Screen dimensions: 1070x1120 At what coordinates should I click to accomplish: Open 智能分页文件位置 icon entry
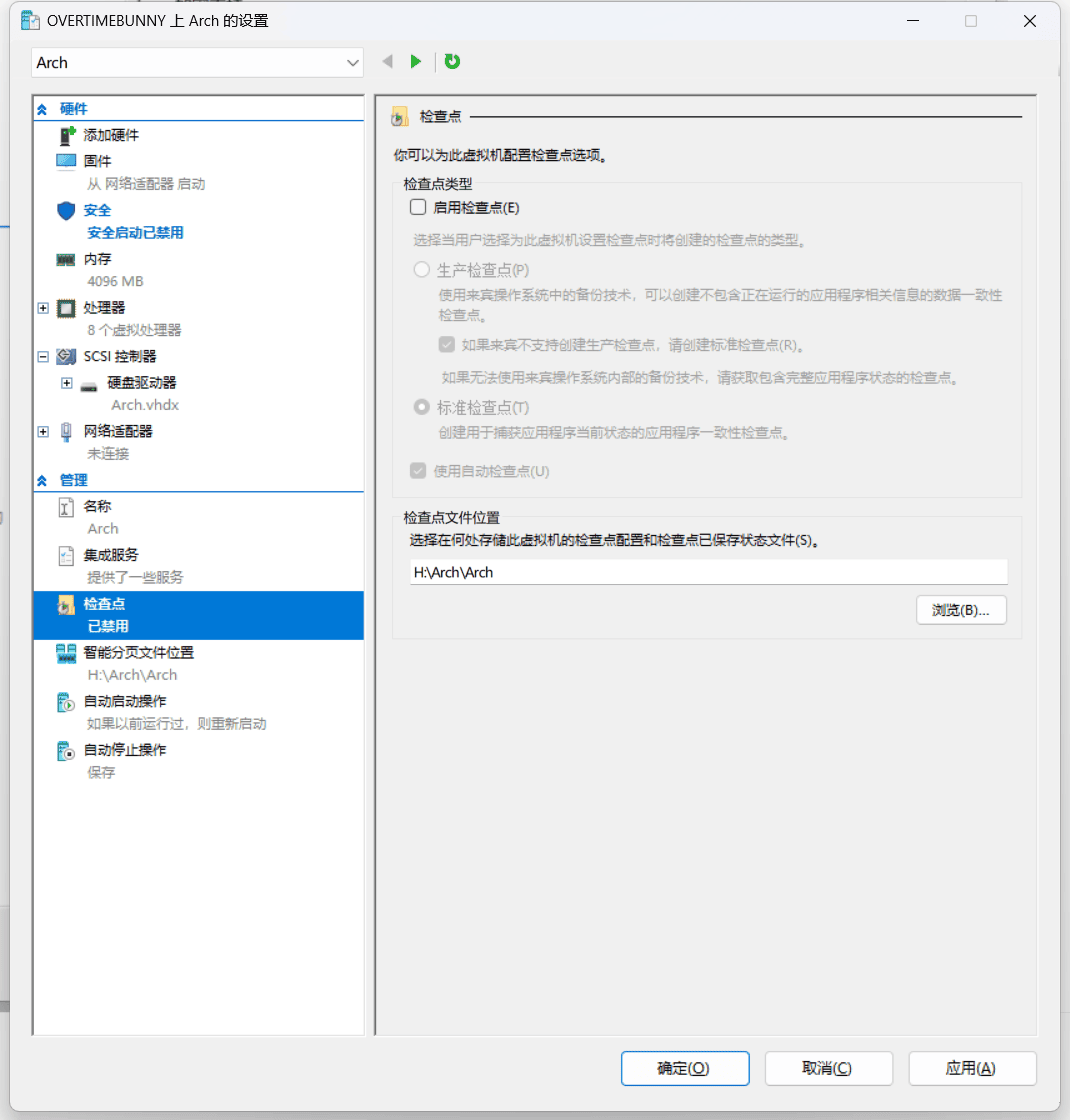coord(66,653)
